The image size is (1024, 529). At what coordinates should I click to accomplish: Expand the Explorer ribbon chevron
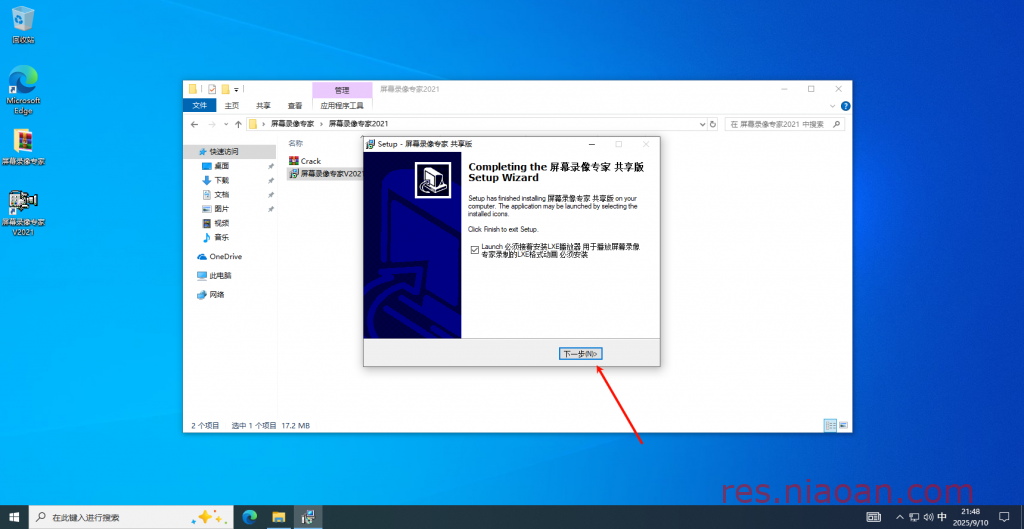point(833,106)
